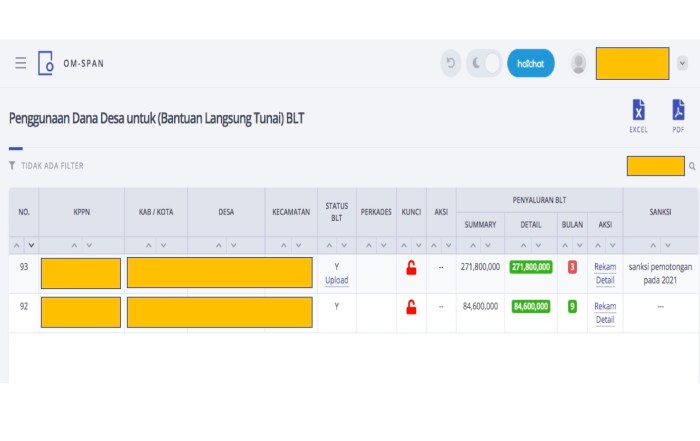The height and width of the screenshot is (441, 700).
Task: Click the page title Penggunaan Dana Desa
Action: point(156,119)
